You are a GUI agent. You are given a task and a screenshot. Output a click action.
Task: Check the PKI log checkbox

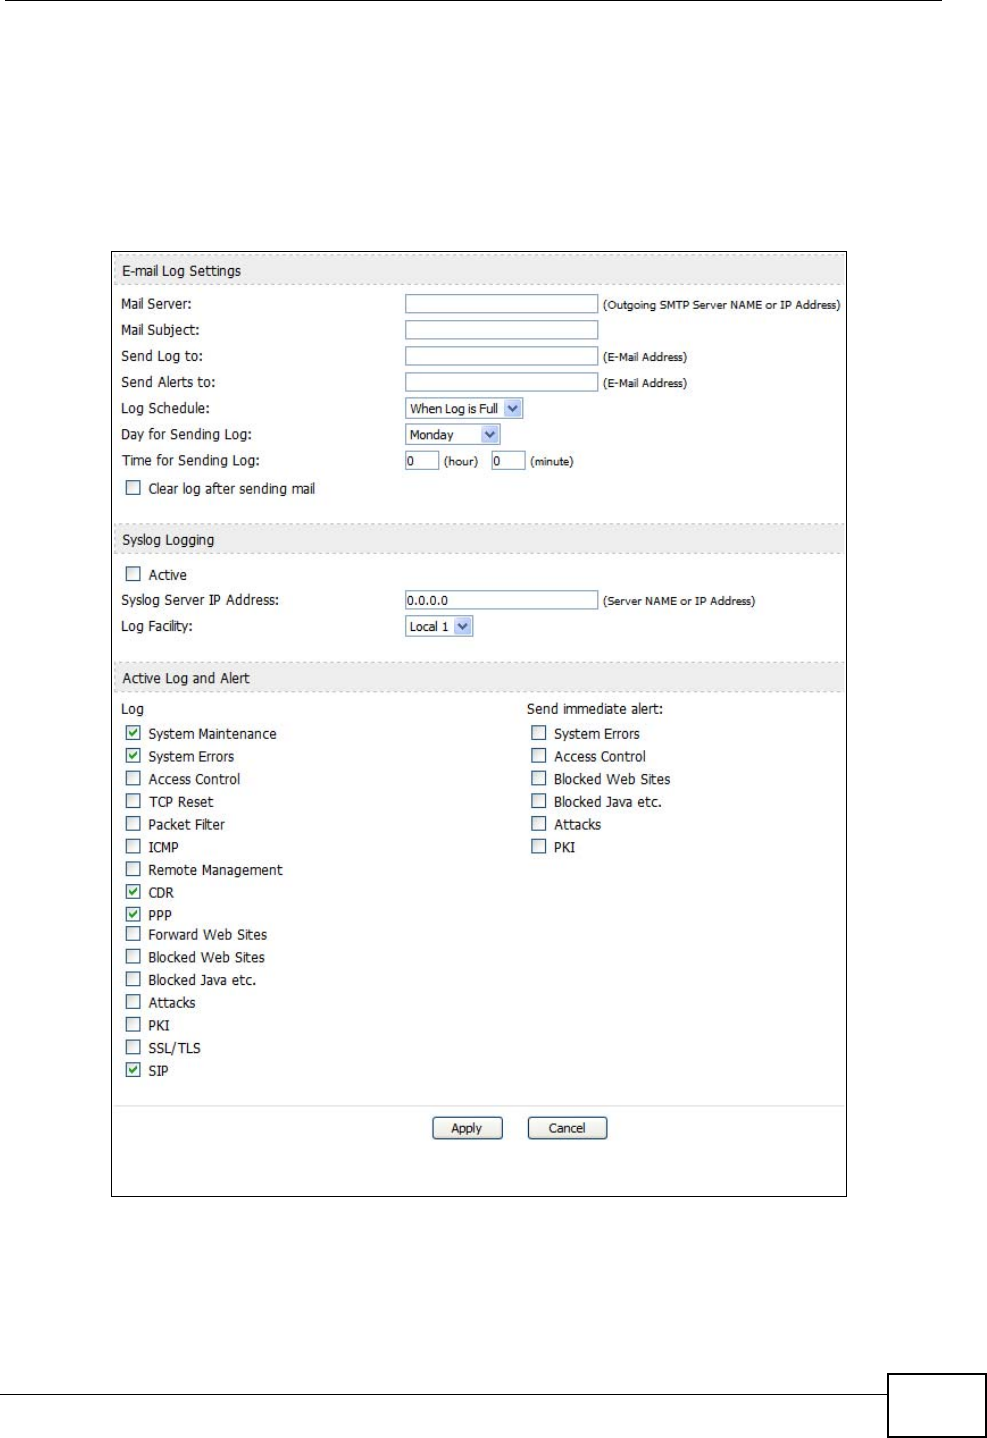click(x=133, y=1025)
